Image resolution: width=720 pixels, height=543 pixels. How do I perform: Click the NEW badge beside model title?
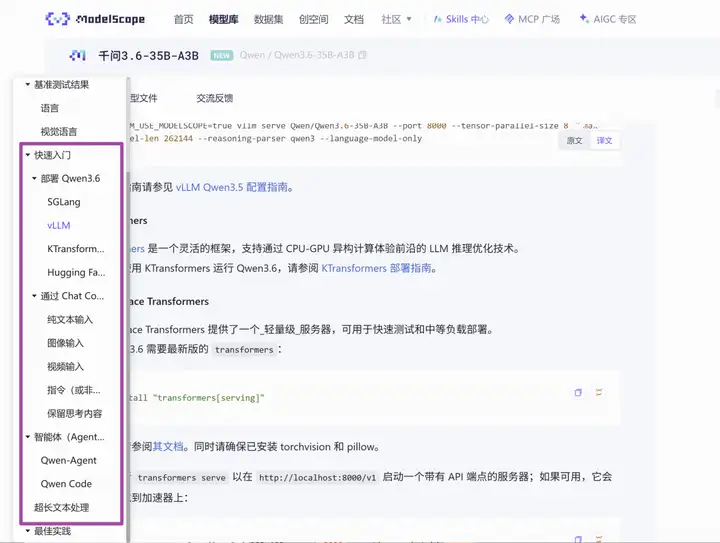click(222, 56)
